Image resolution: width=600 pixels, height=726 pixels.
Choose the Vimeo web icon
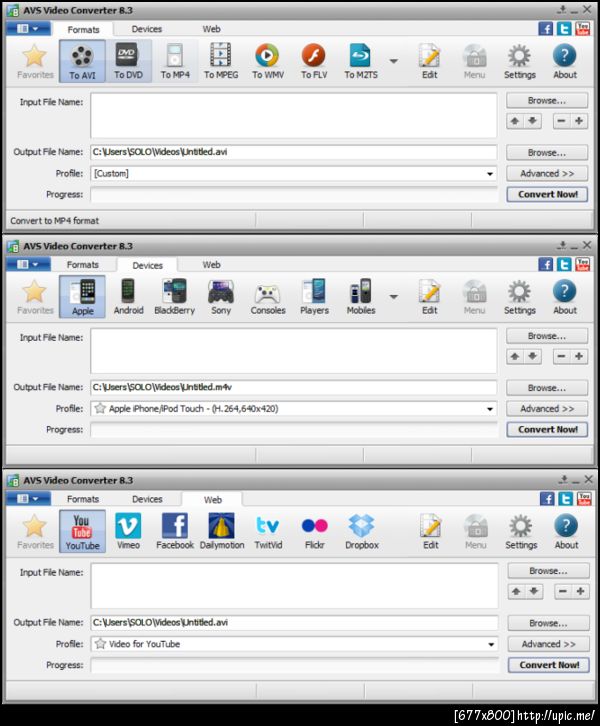pos(128,532)
